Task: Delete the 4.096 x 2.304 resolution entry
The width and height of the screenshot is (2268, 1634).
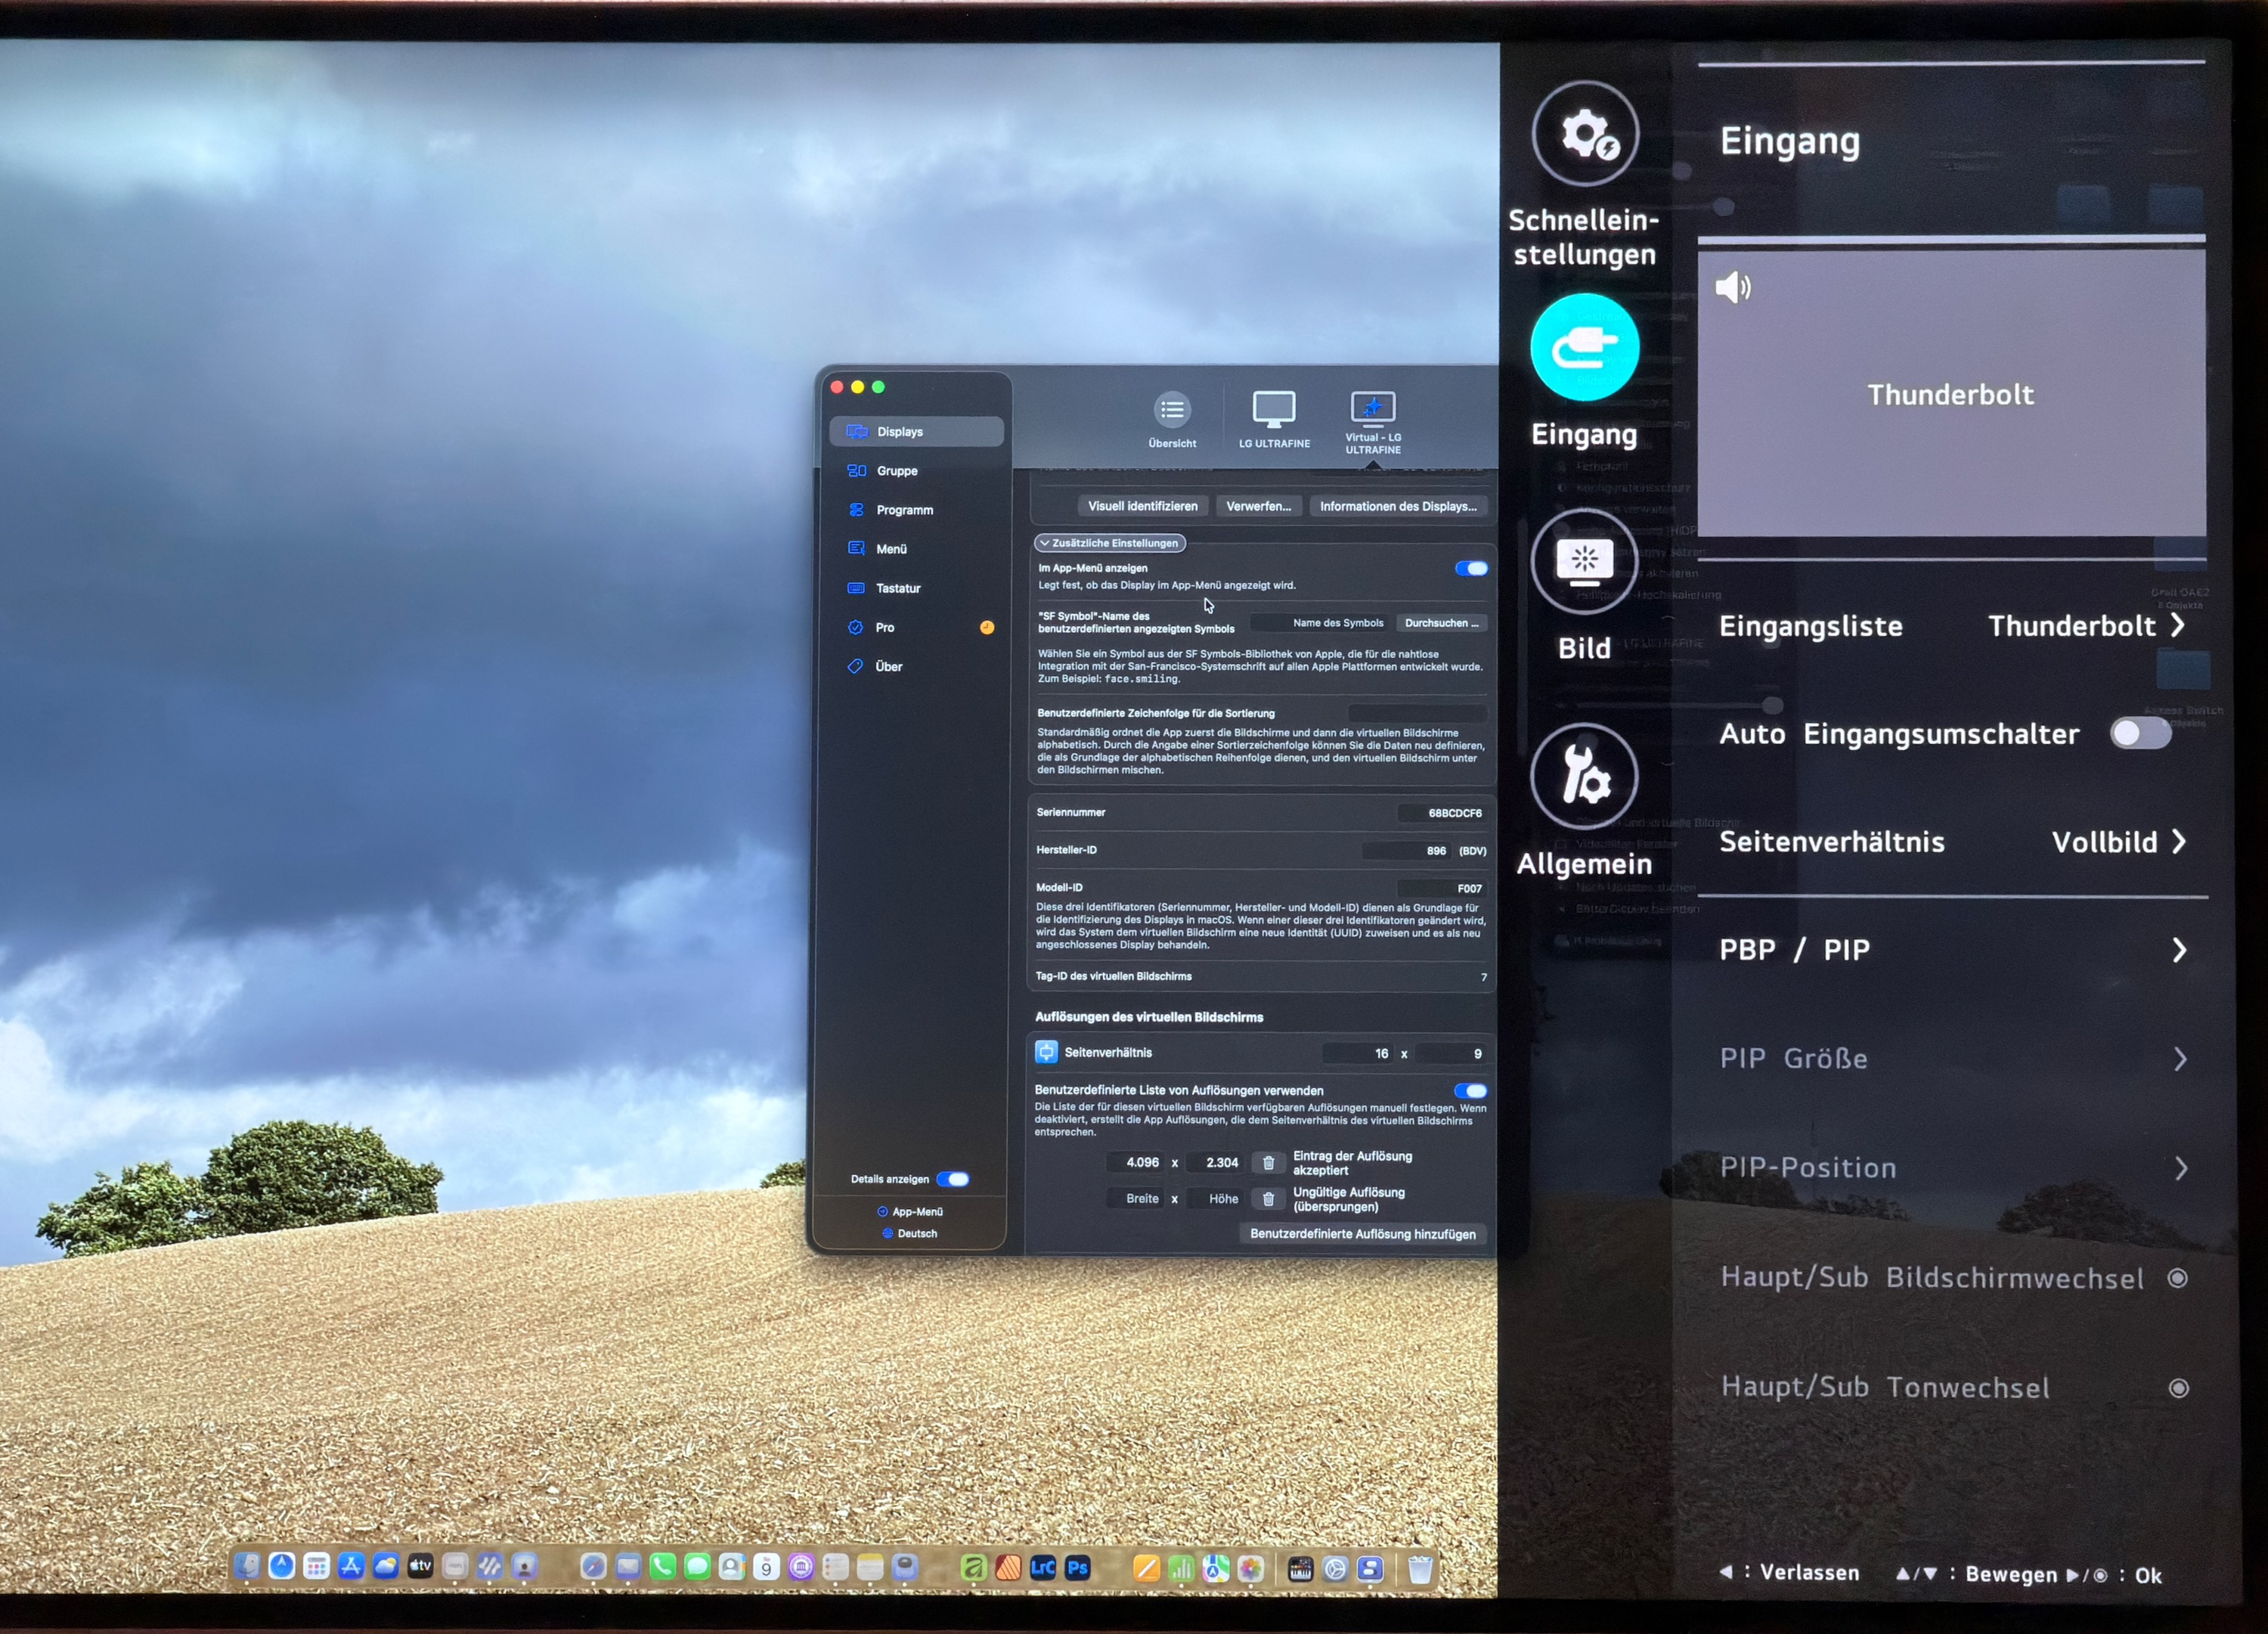Action: point(1268,1162)
